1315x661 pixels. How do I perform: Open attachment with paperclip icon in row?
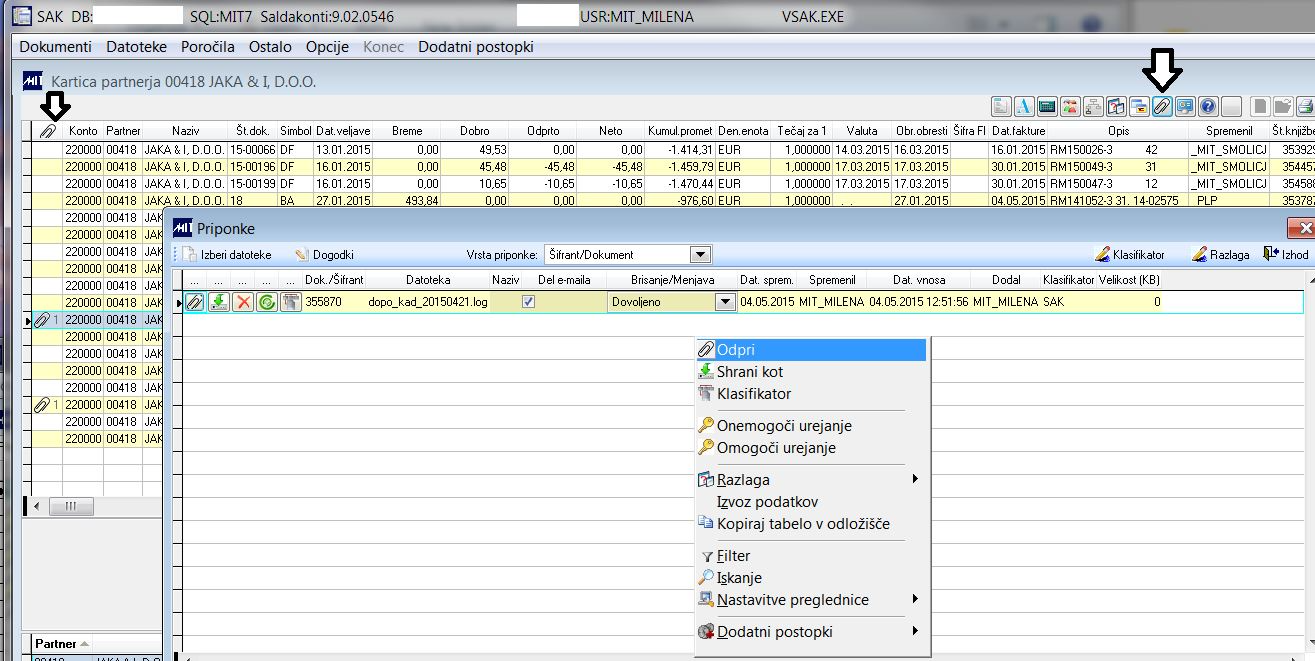196,301
